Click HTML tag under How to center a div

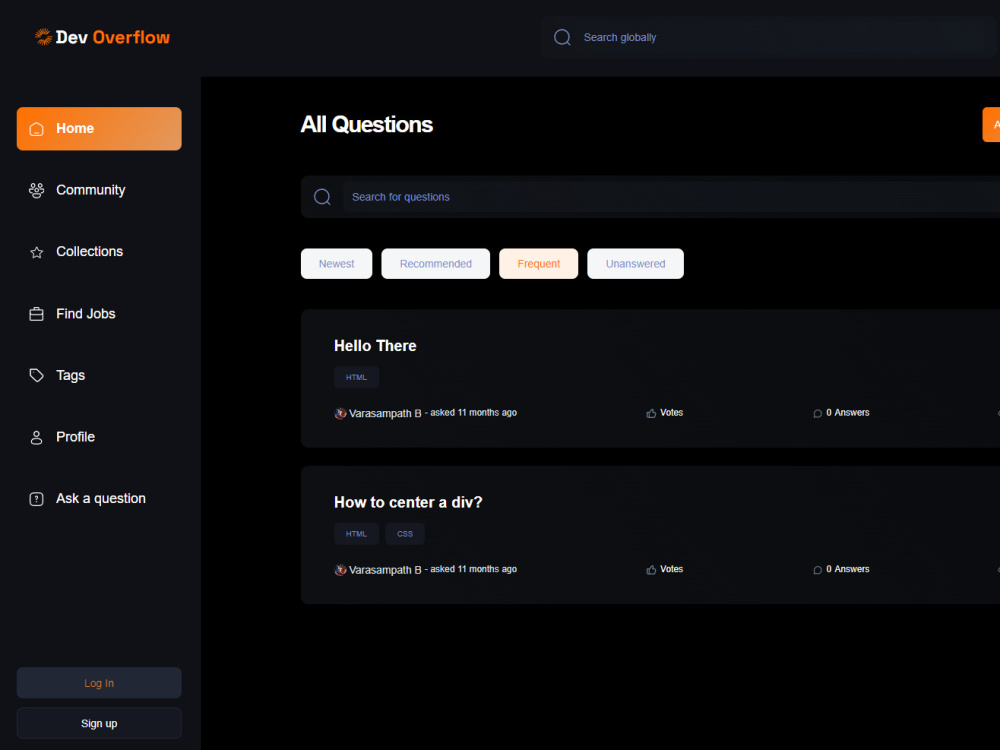pyautogui.click(x=357, y=534)
